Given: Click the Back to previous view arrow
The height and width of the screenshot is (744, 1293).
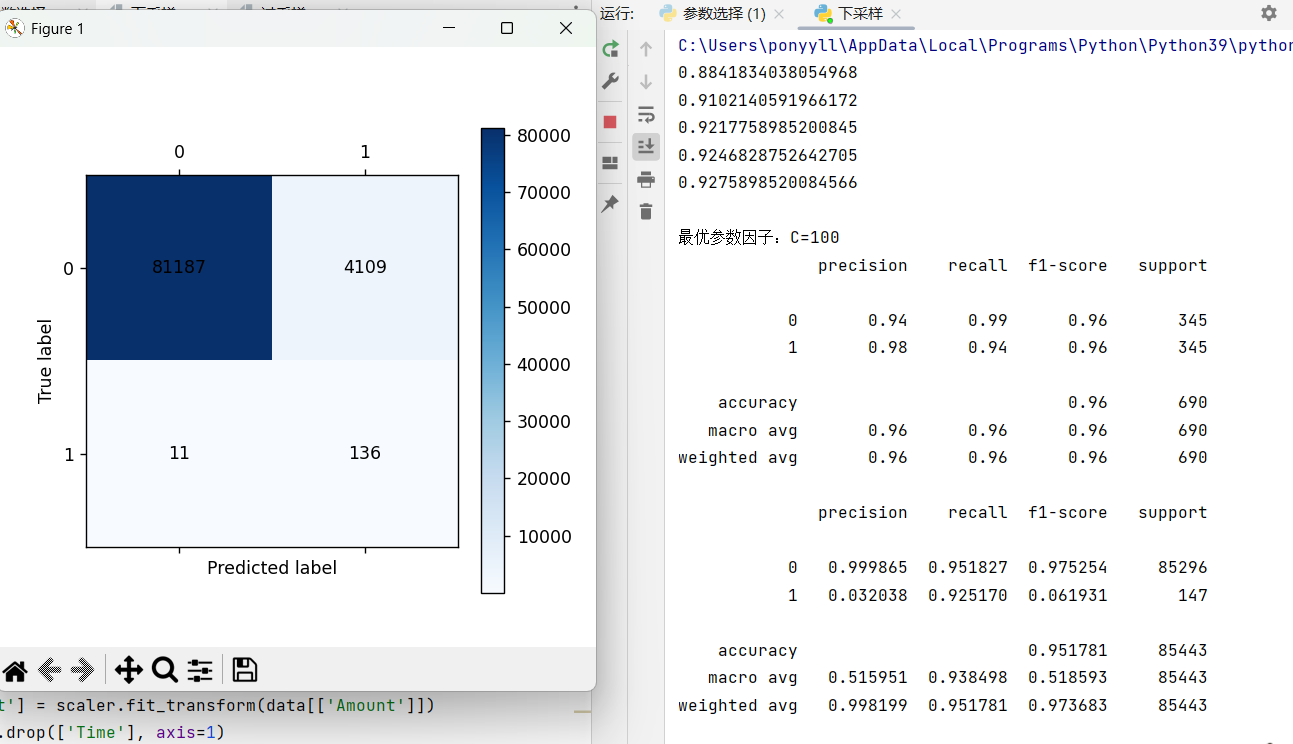Looking at the screenshot, I should 50,670.
